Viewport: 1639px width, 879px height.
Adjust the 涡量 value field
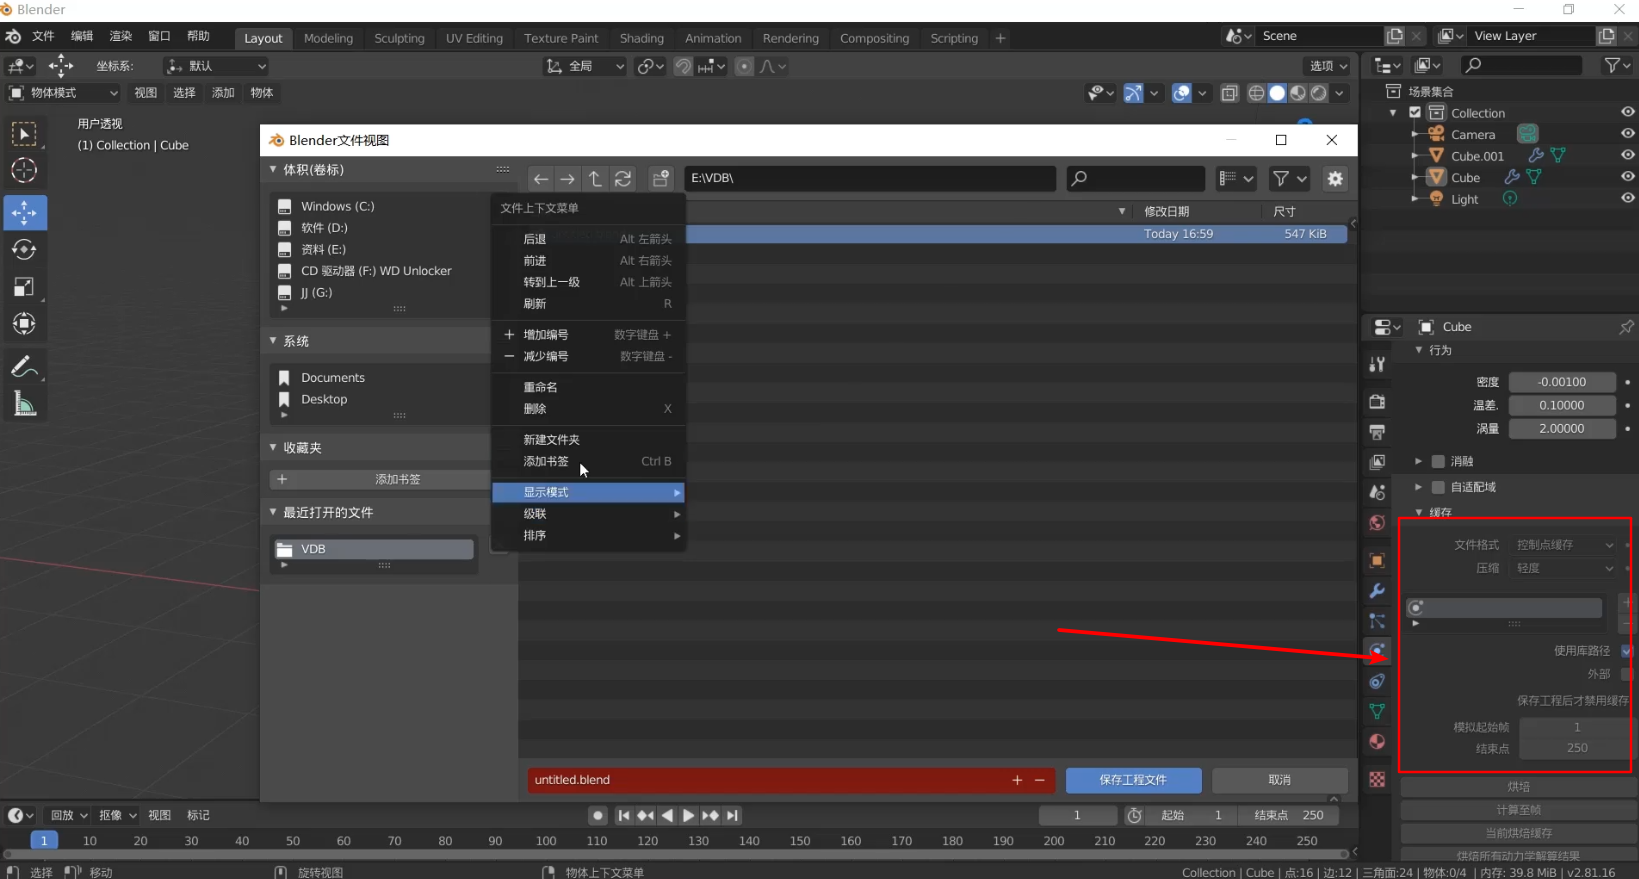pyautogui.click(x=1562, y=429)
